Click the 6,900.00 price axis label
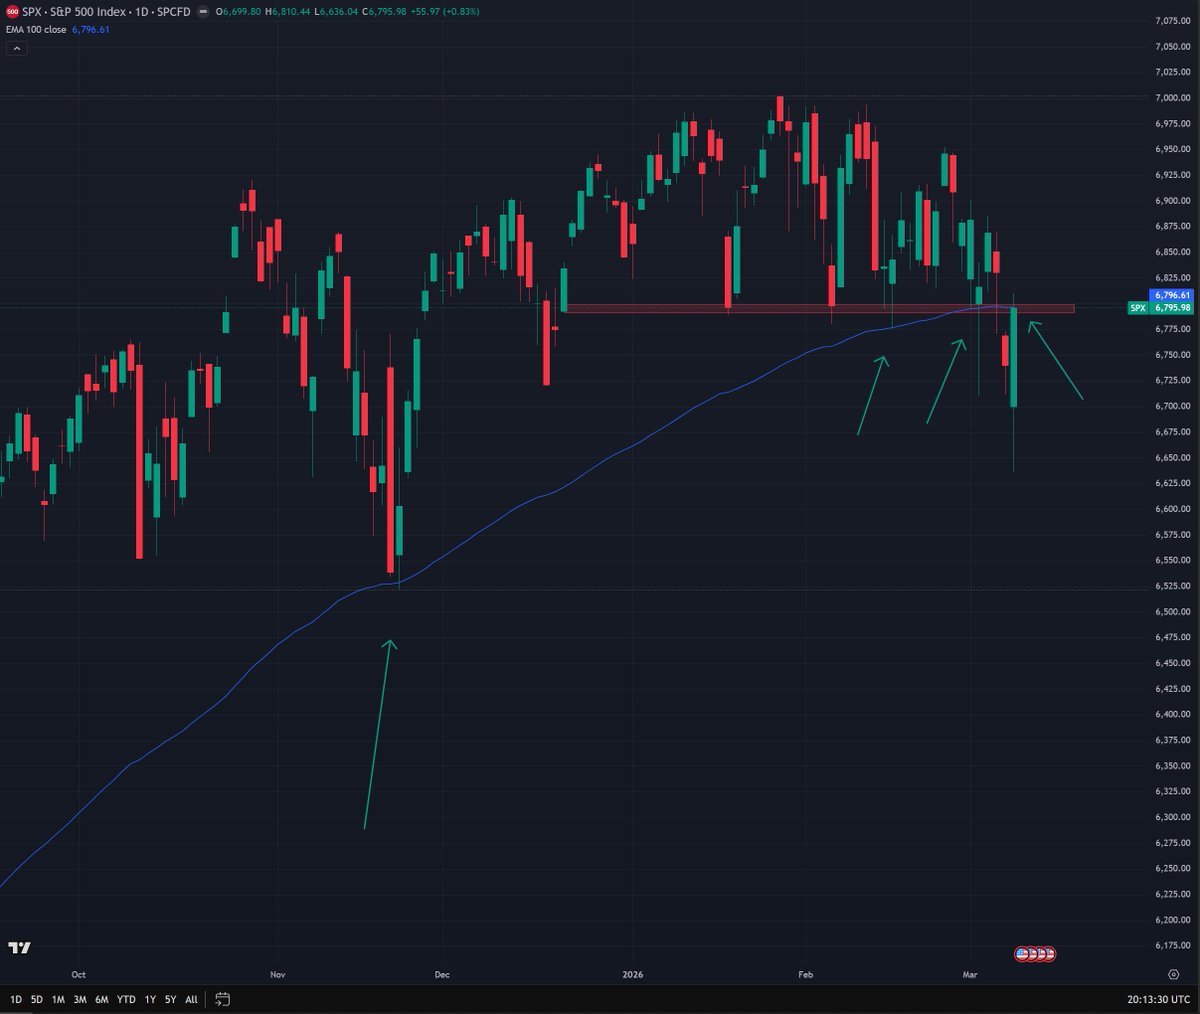 (1172, 201)
